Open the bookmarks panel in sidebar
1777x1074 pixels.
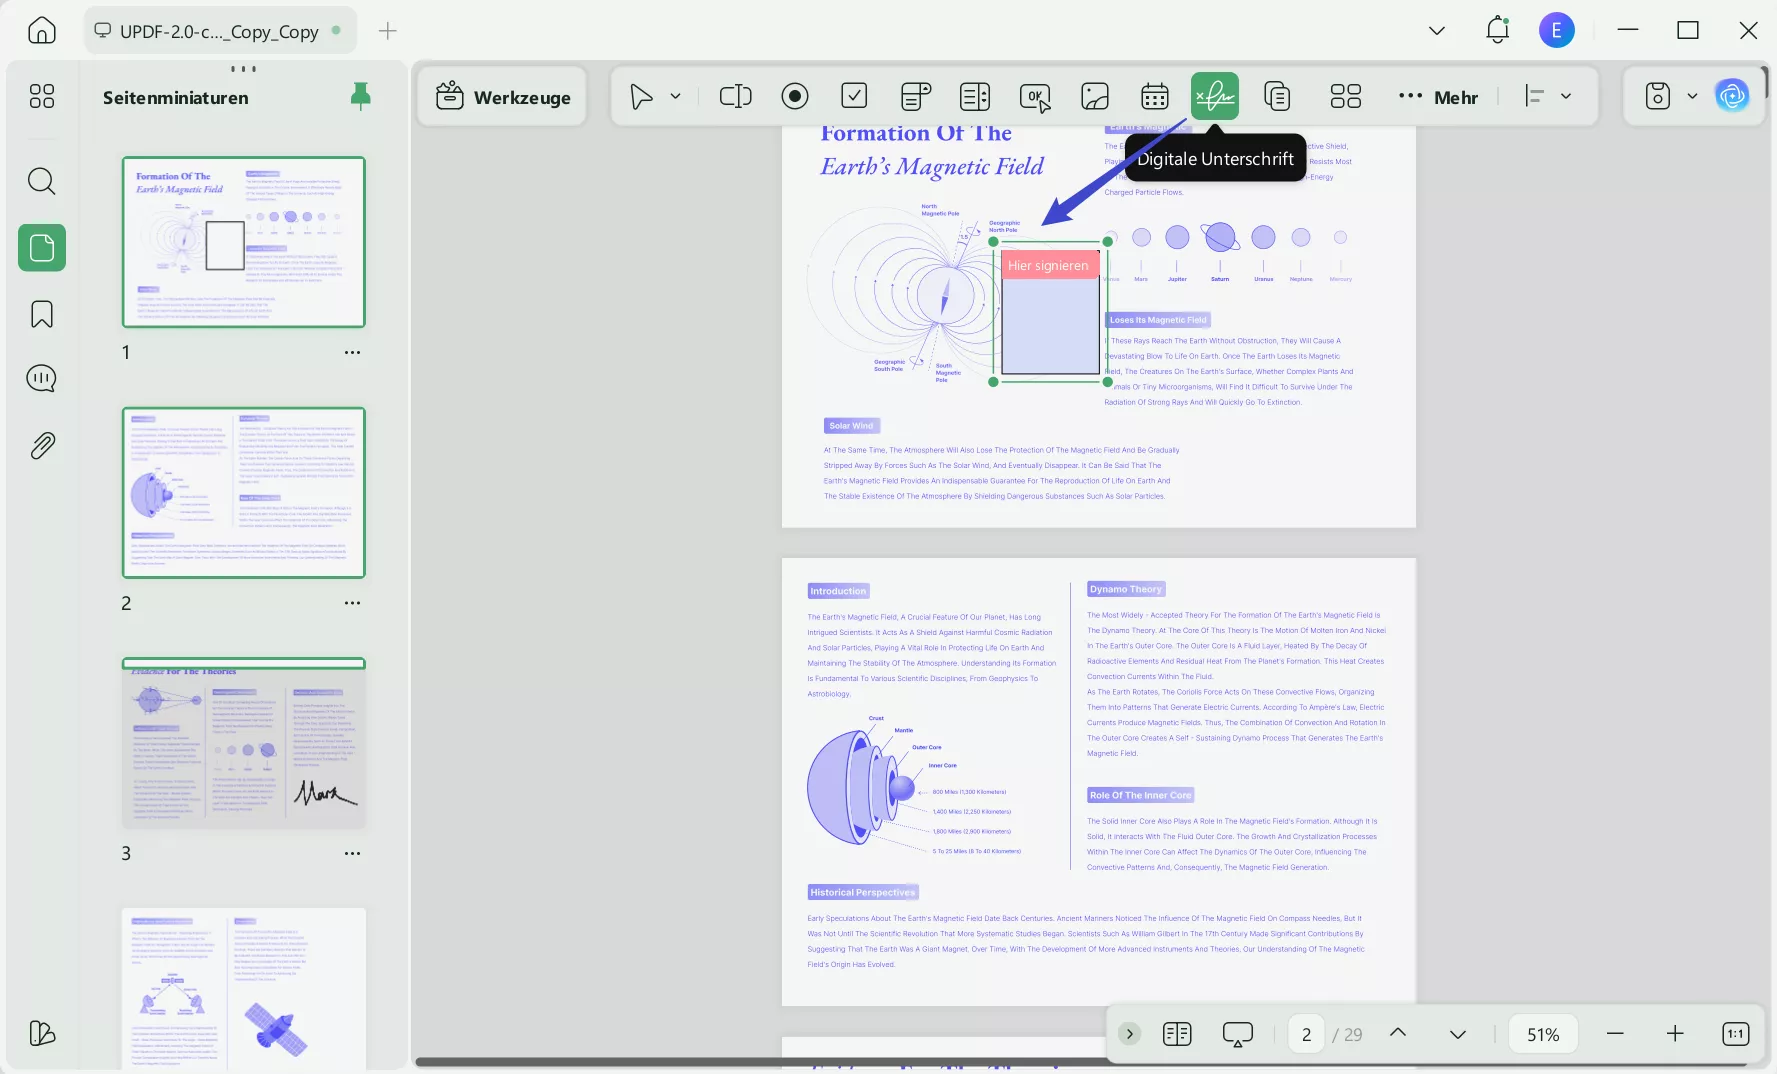click(42, 314)
